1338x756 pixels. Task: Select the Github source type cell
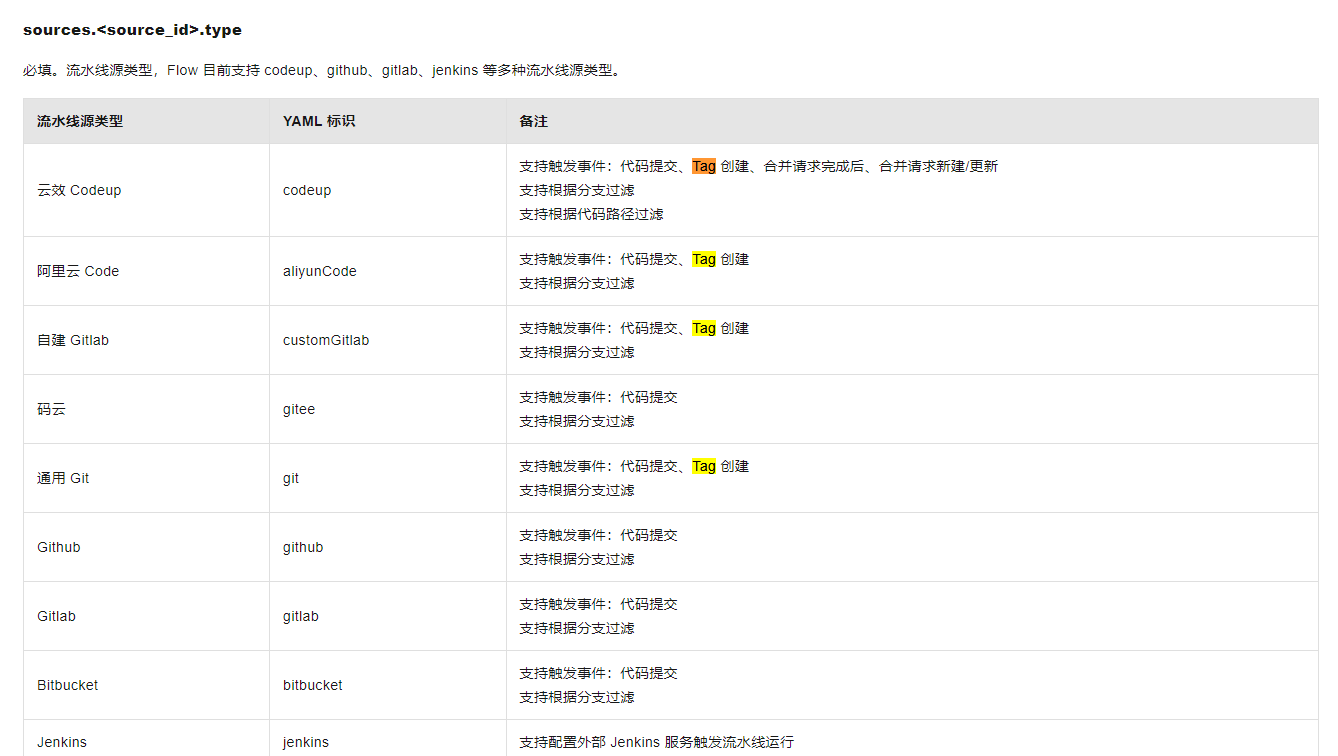146,547
